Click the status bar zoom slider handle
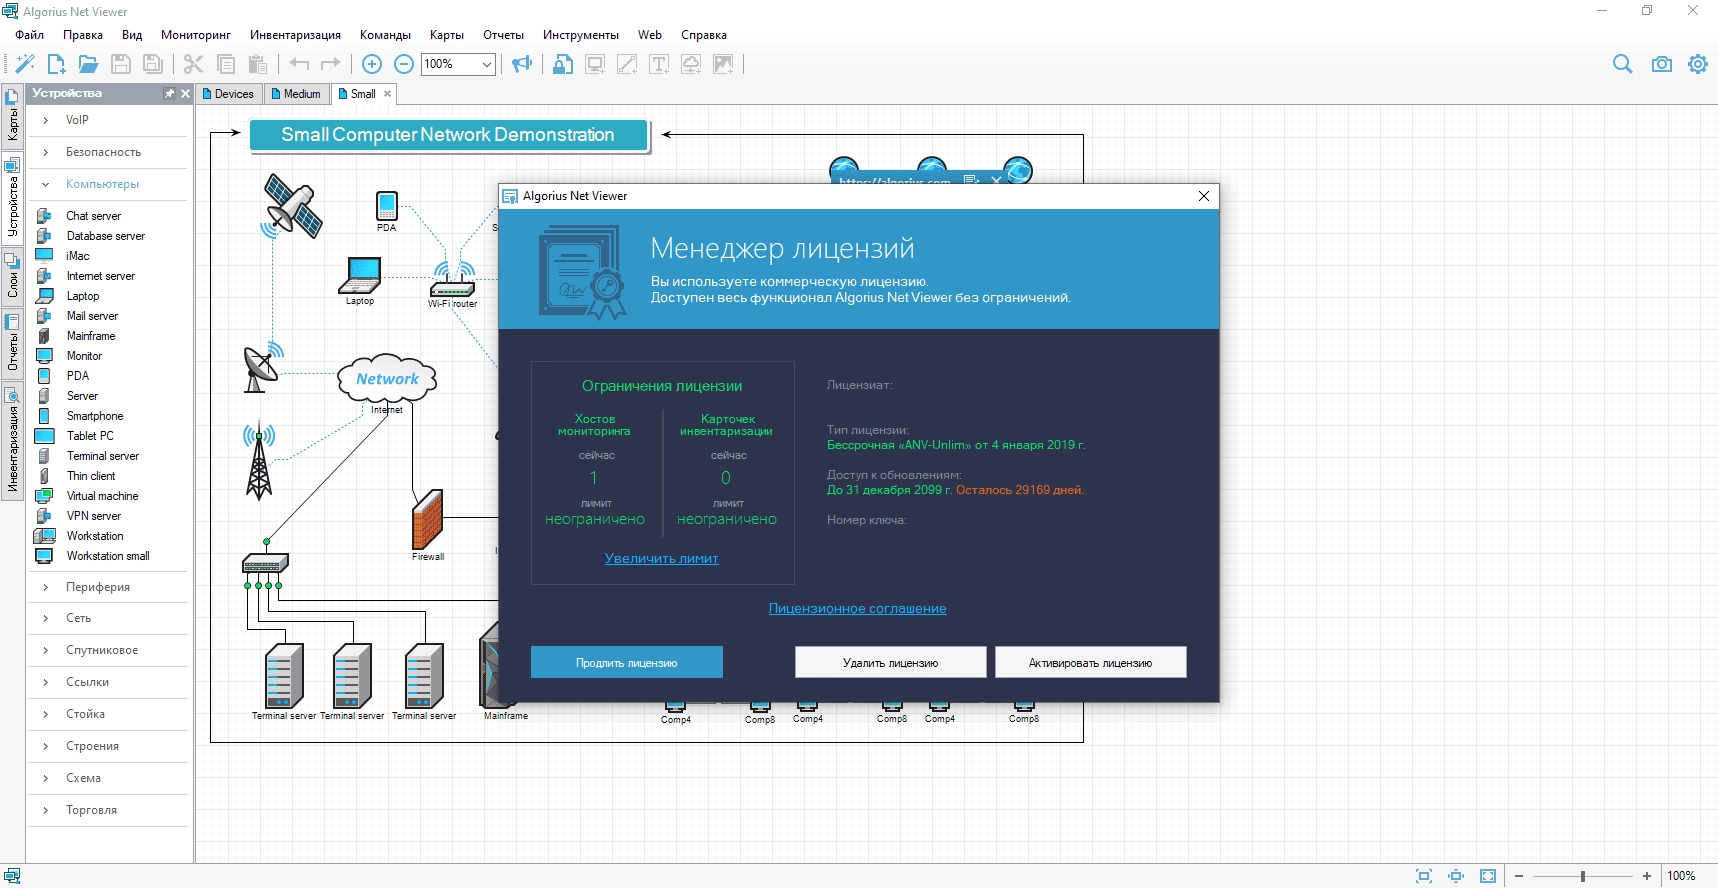The height and width of the screenshot is (888, 1718). coord(1583,876)
